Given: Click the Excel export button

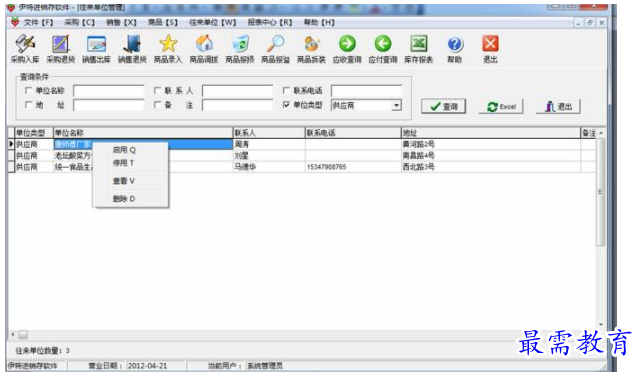Looking at the screenshot, I should [501, 107].
